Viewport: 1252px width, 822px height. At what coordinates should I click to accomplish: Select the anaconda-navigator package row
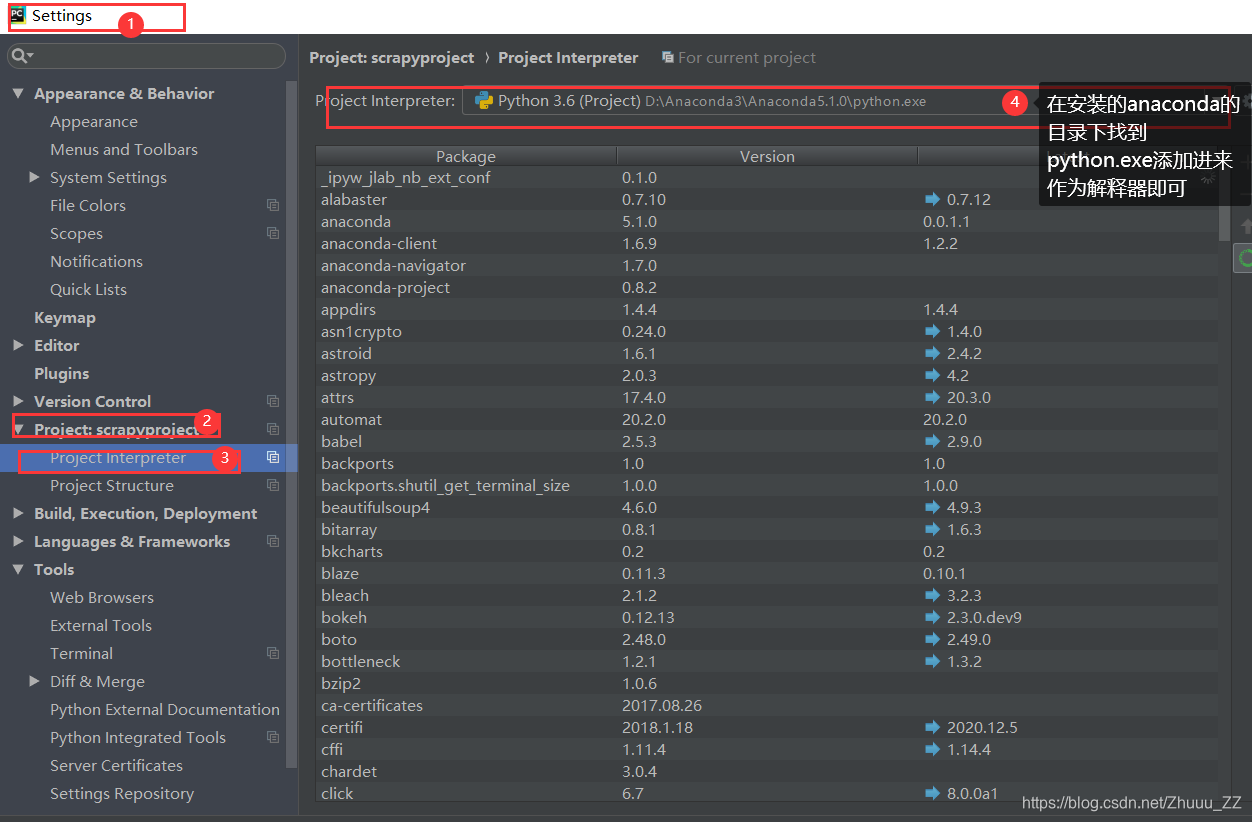pos(767,265)
